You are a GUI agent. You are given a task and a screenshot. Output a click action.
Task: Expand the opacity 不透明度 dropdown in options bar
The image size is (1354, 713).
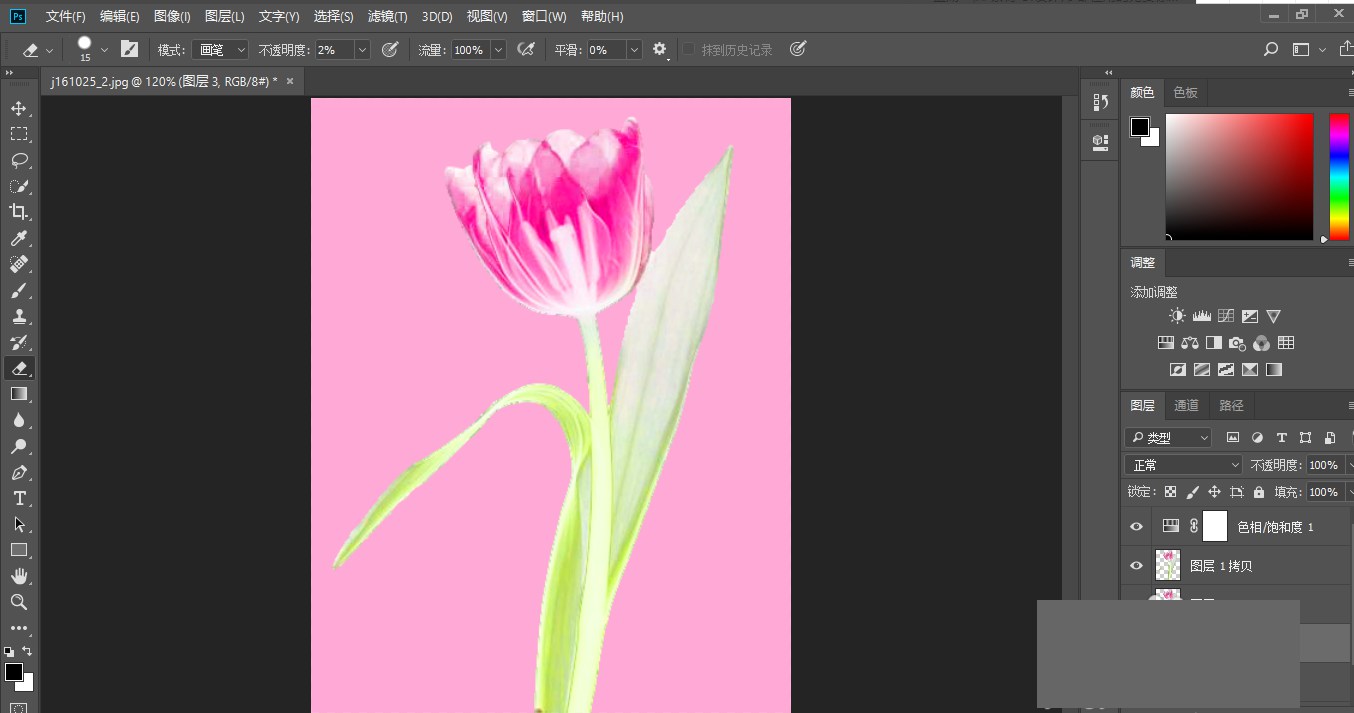coord(361,49)
